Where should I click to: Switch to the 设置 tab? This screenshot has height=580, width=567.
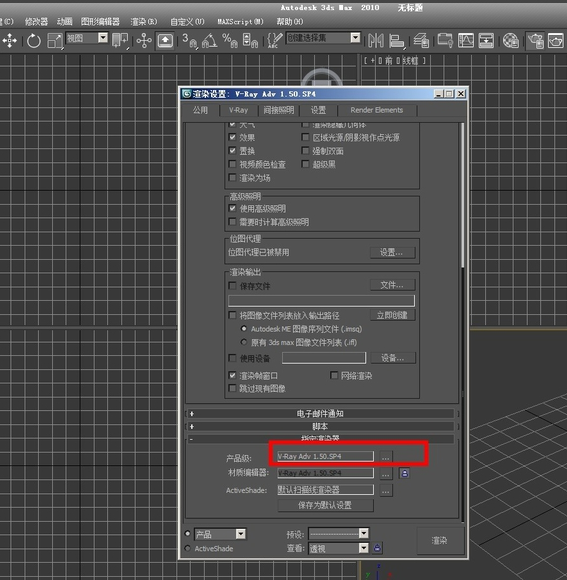coord(318,110)
